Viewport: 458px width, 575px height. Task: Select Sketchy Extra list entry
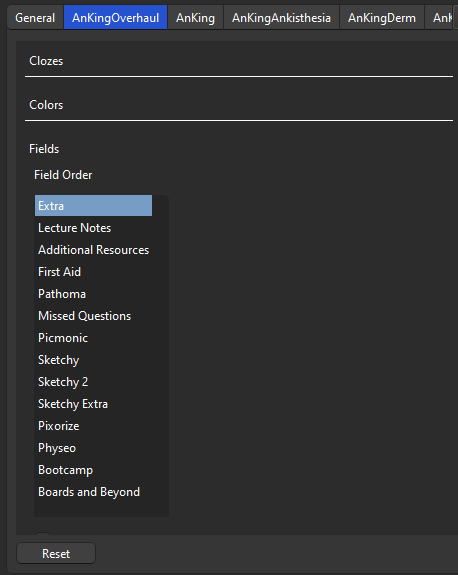(94, 404)
